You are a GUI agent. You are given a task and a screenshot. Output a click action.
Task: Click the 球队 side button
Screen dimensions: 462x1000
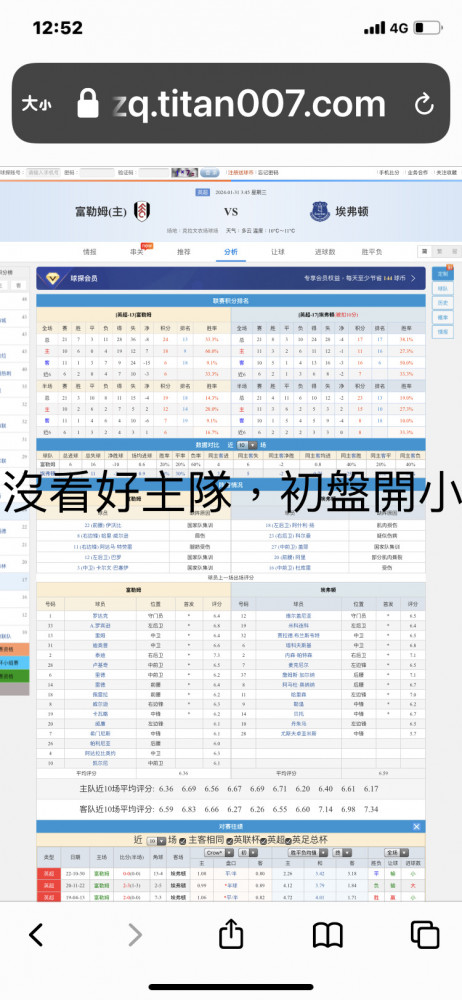(x=442, y=288)
